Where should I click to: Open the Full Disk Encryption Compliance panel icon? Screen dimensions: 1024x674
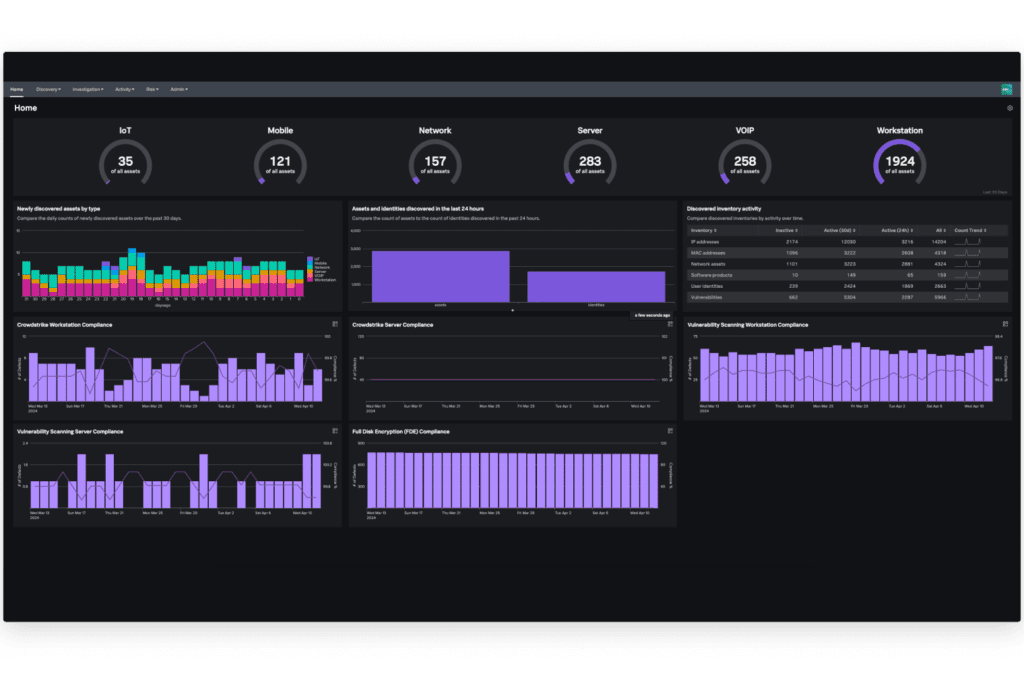pyautogui.click(x=670, y=431)
